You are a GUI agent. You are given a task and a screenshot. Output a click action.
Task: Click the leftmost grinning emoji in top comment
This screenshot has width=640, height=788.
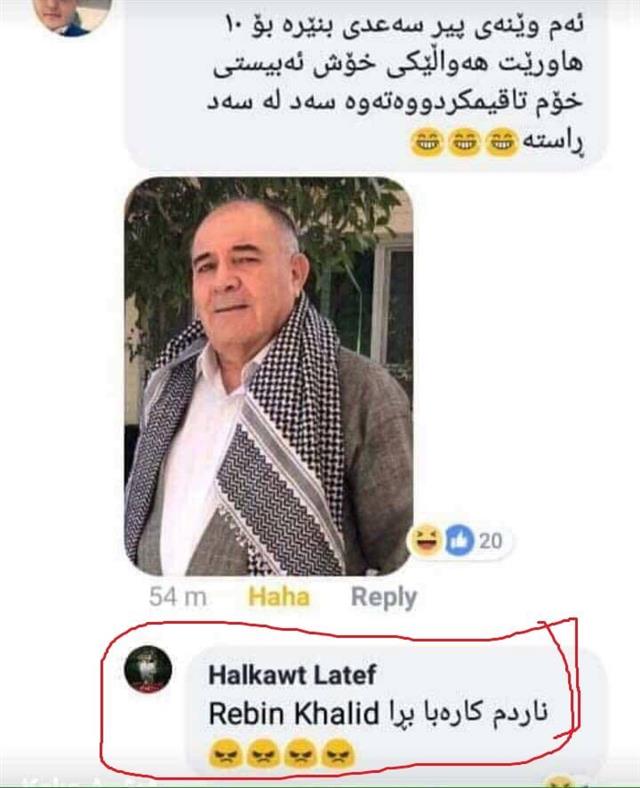point(426,143)
